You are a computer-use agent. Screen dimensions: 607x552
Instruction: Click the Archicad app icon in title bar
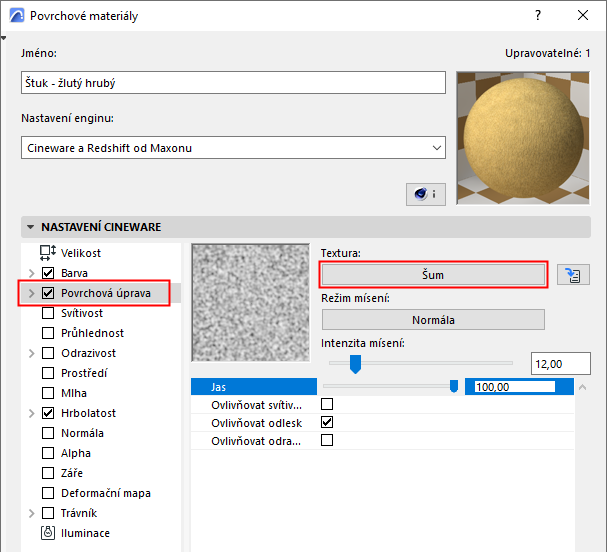[x=16, y=15]
